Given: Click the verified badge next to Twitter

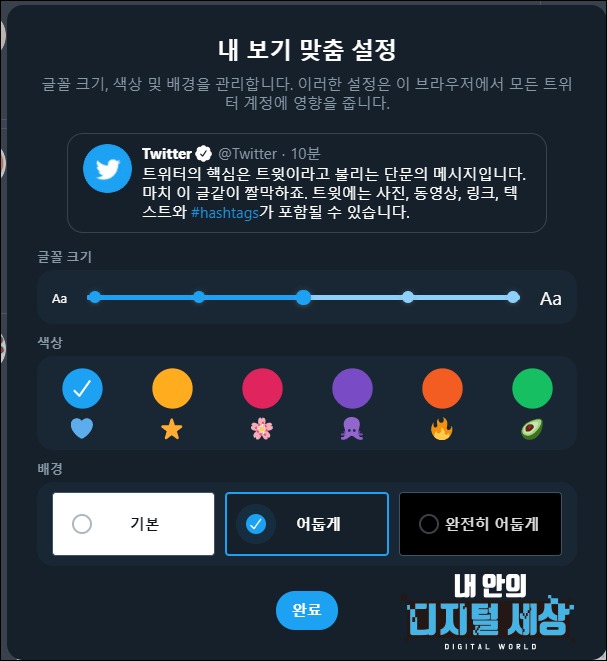Looking at the screenshot, I should 204,154.
